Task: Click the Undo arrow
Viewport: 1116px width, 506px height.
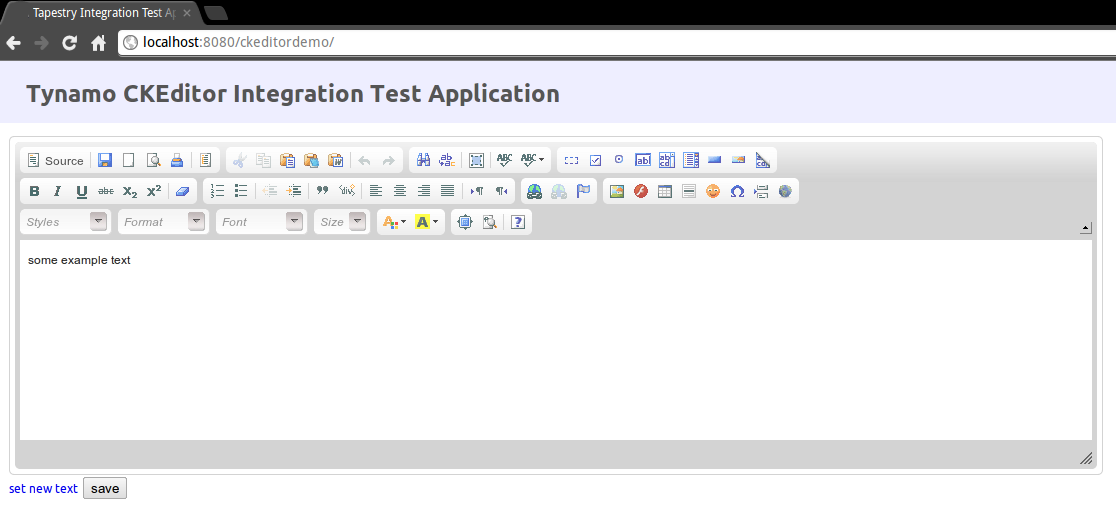Action: (364, 161)
